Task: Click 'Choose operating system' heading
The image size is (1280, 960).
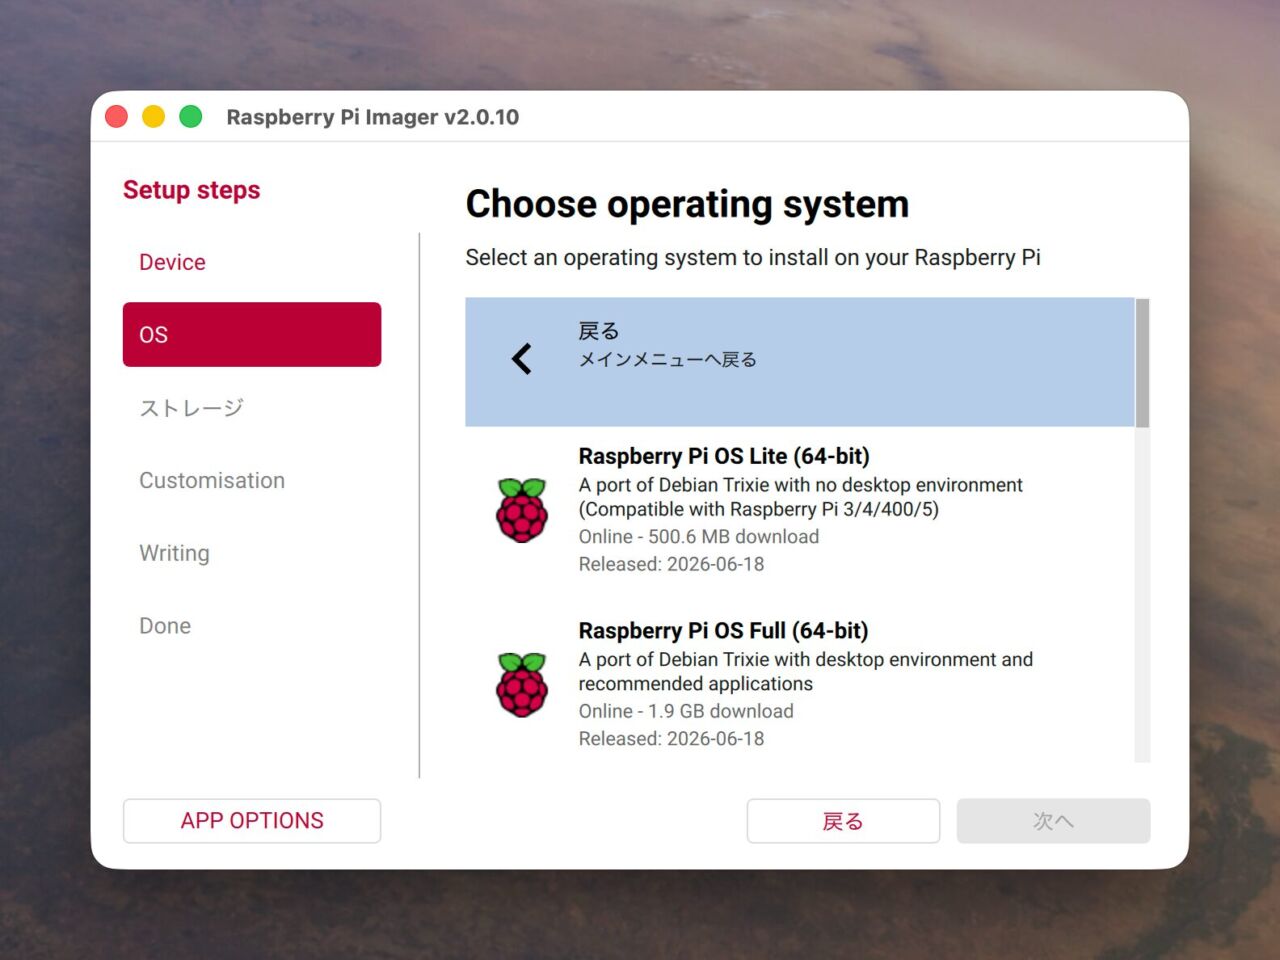Action: (687, 204)
